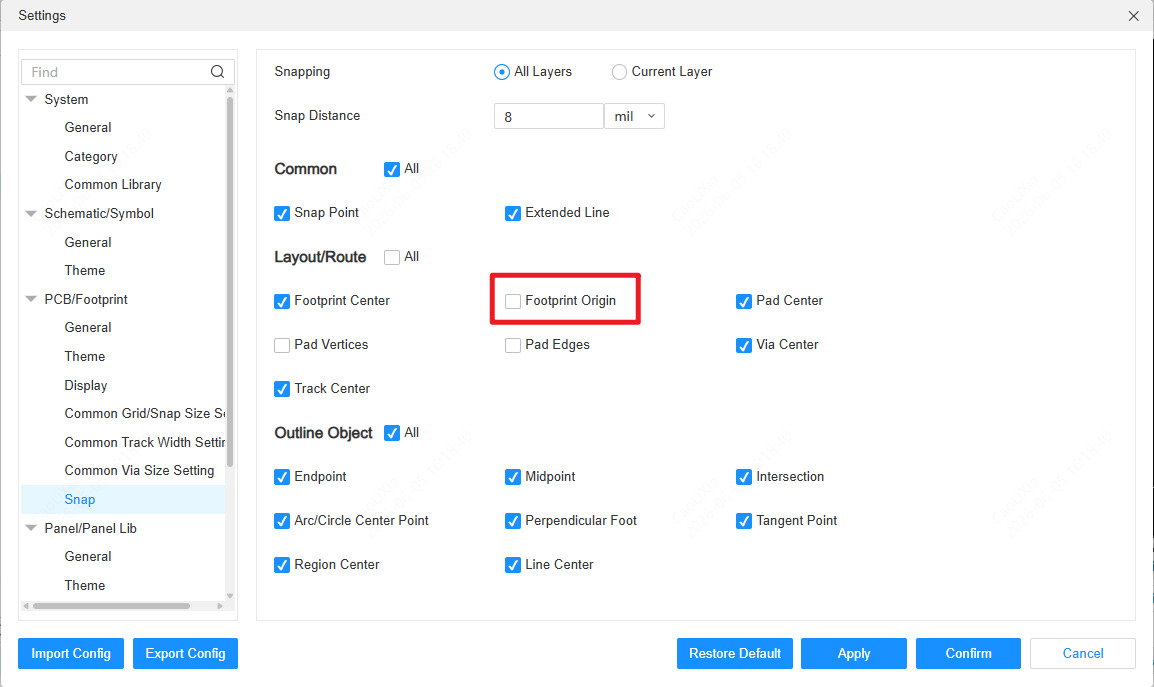Toggle the Arc/Circle Center Point checkbox
The image size is (1154, 687).
[x=282, y=521]
